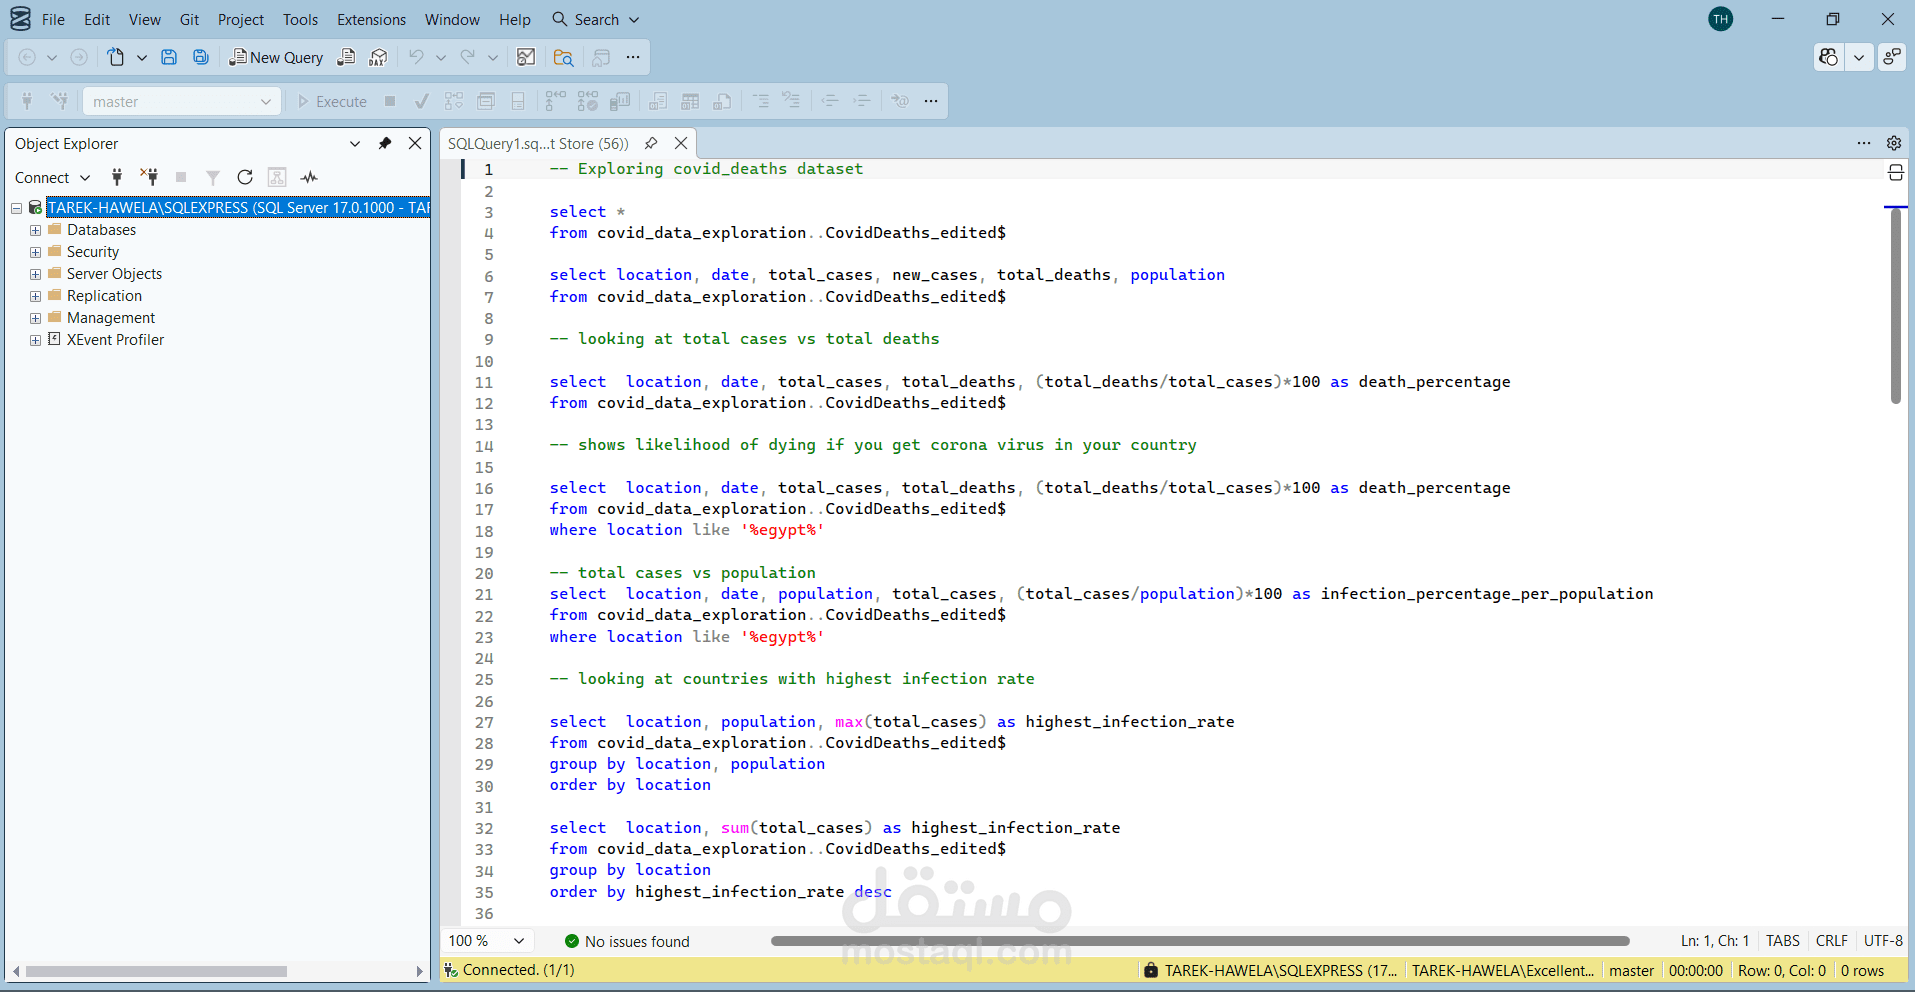Viewport: 1915px width, 992px height.
Task: Click the New Item page icon
Action: [x=116, y=57]
